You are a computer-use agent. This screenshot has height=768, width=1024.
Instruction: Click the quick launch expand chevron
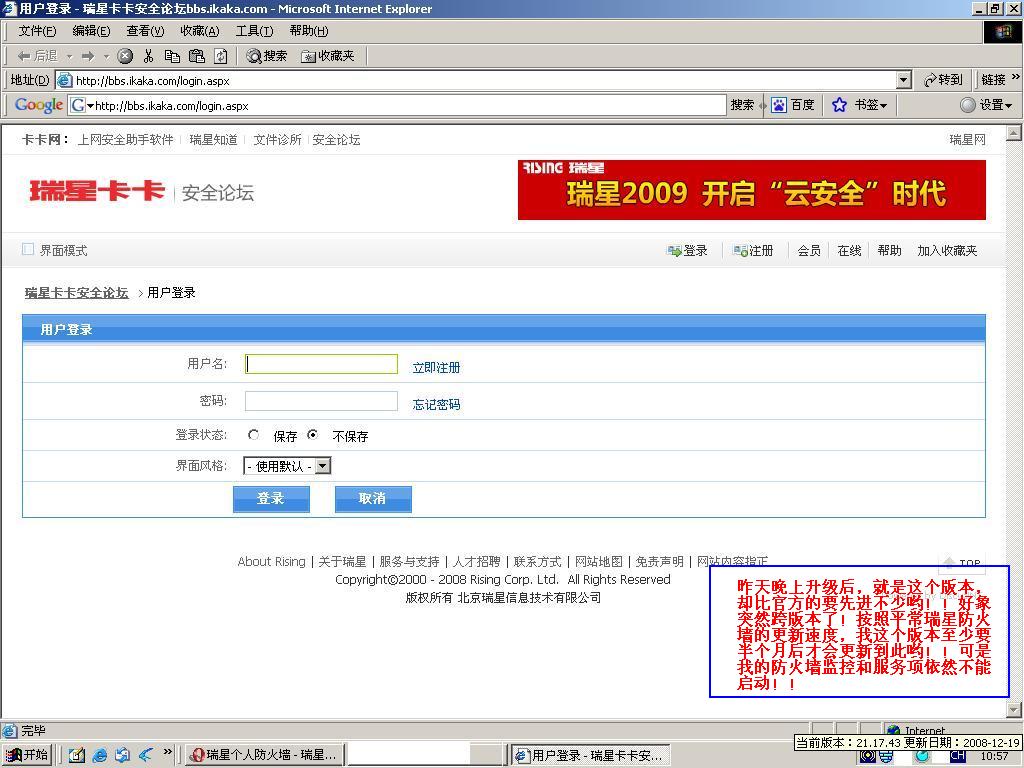coord(168,752)
